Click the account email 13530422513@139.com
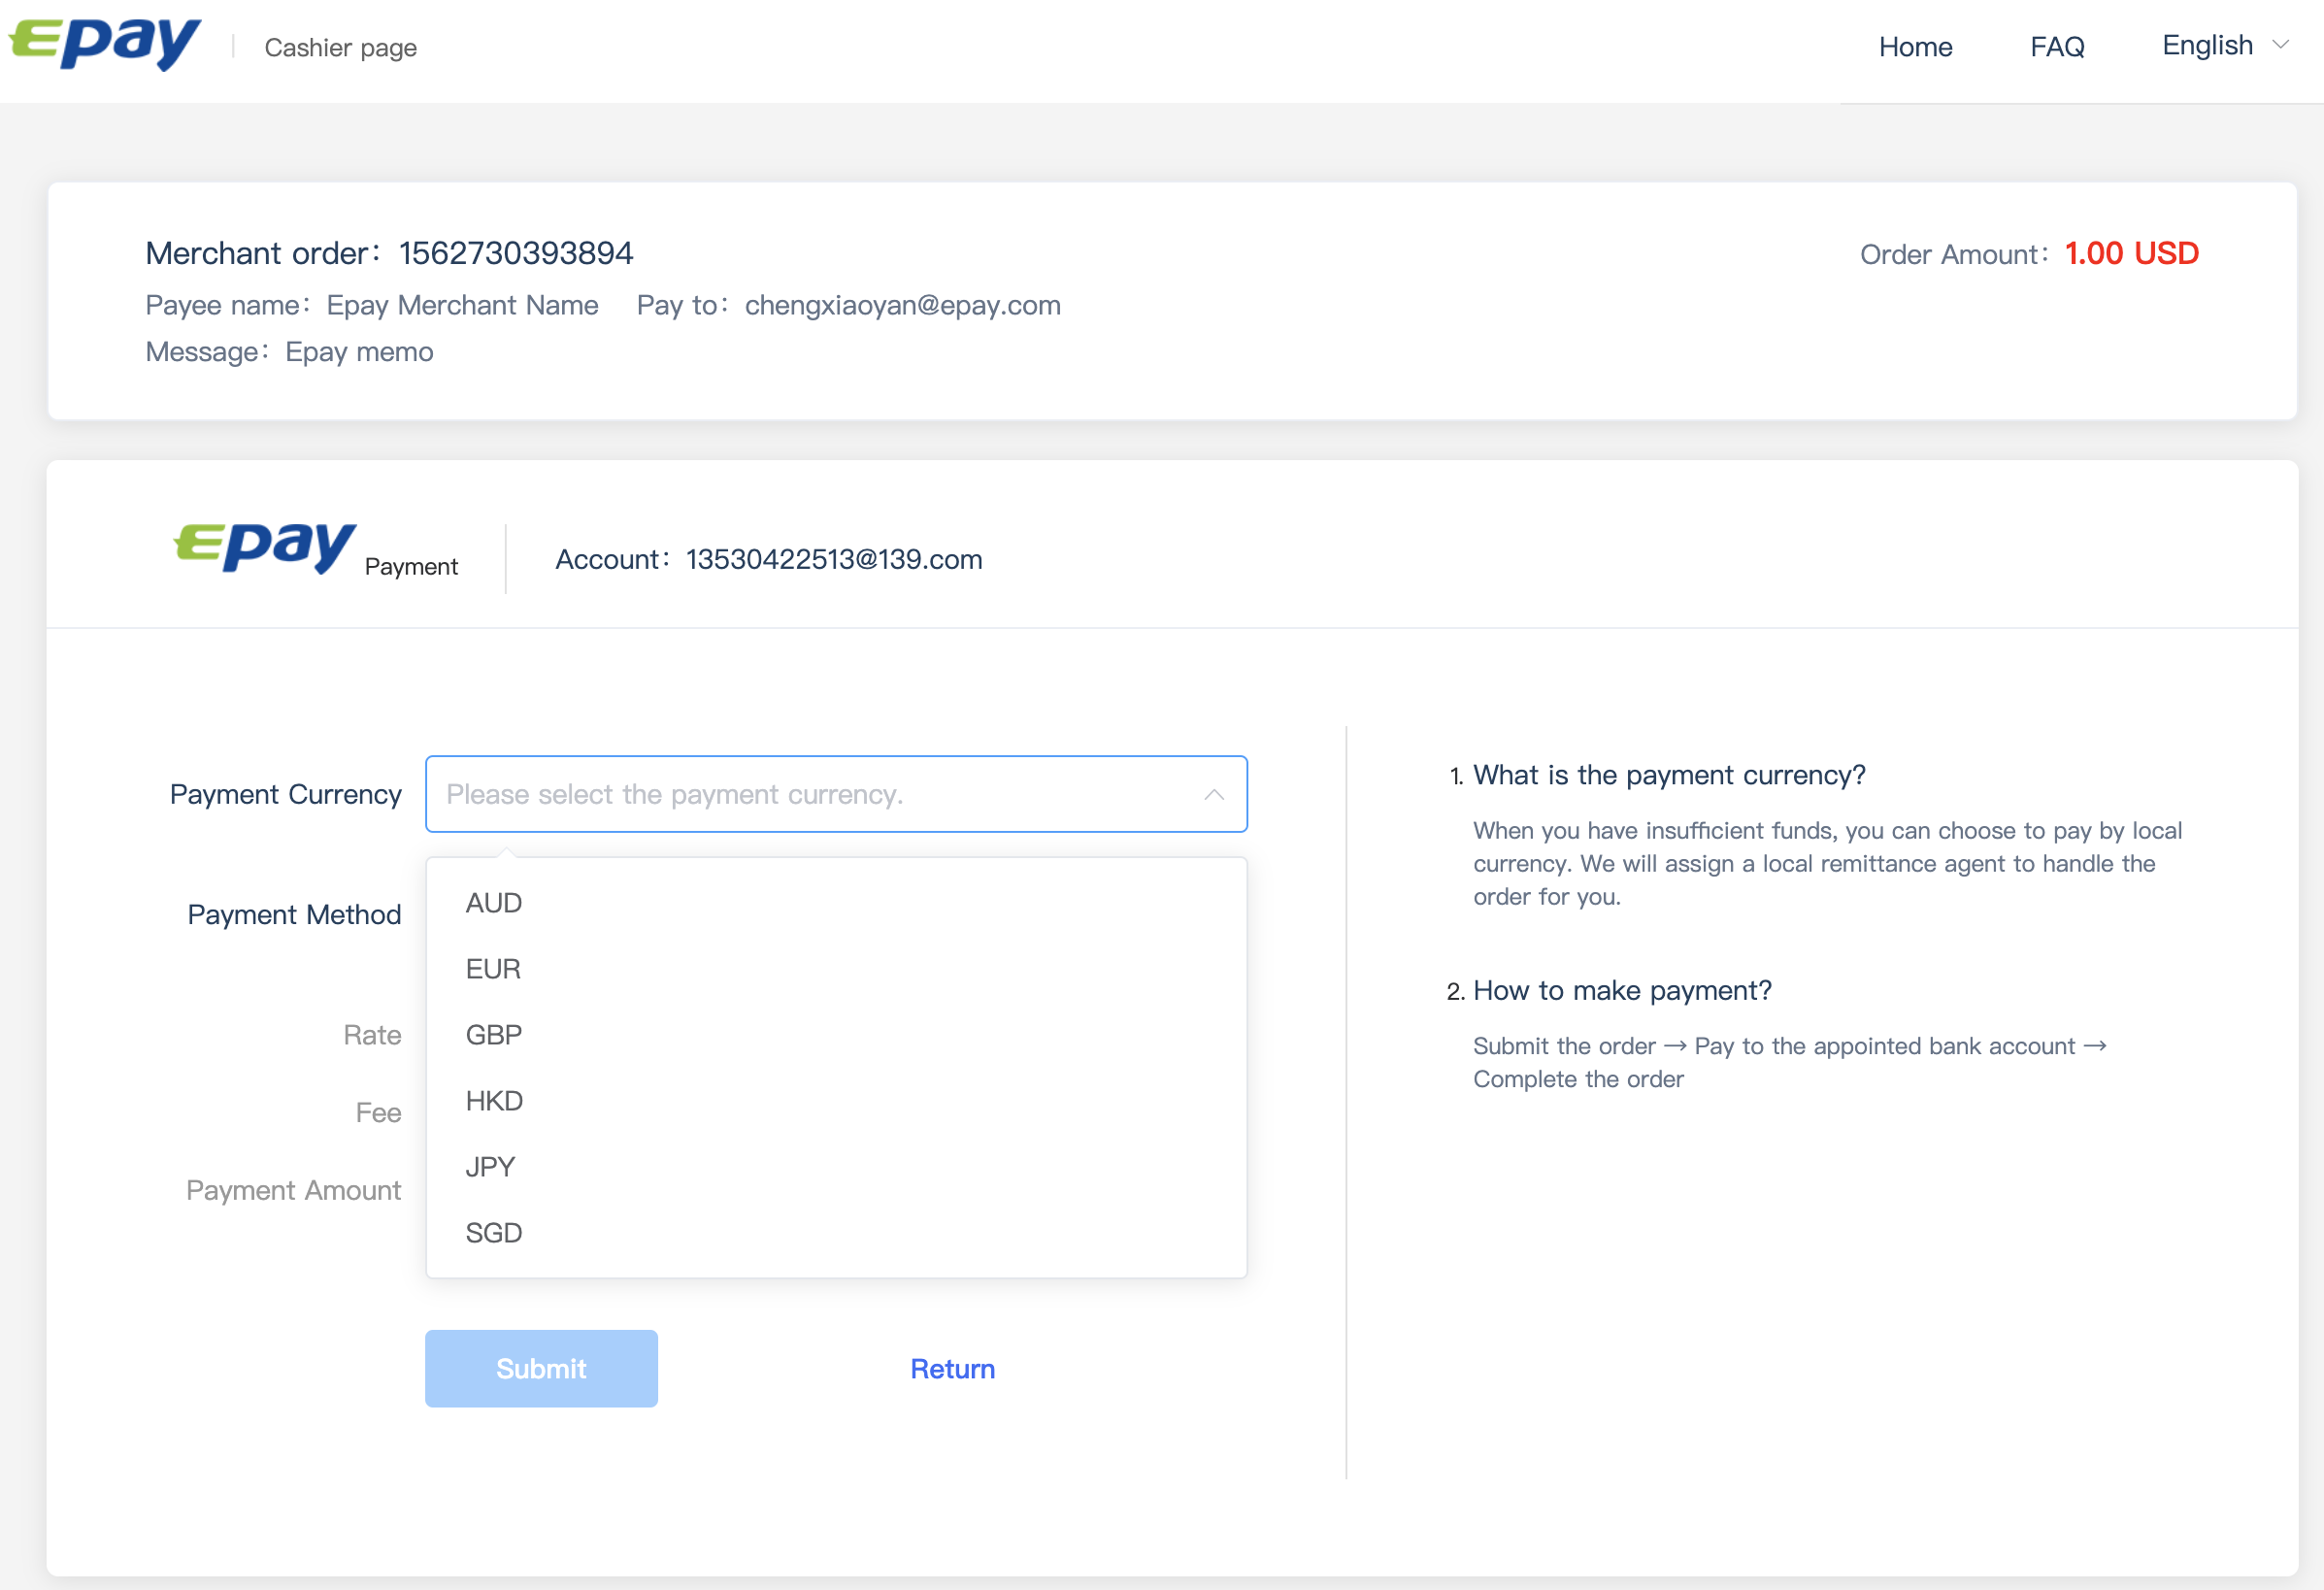2324x1590 pixels. 834,560
